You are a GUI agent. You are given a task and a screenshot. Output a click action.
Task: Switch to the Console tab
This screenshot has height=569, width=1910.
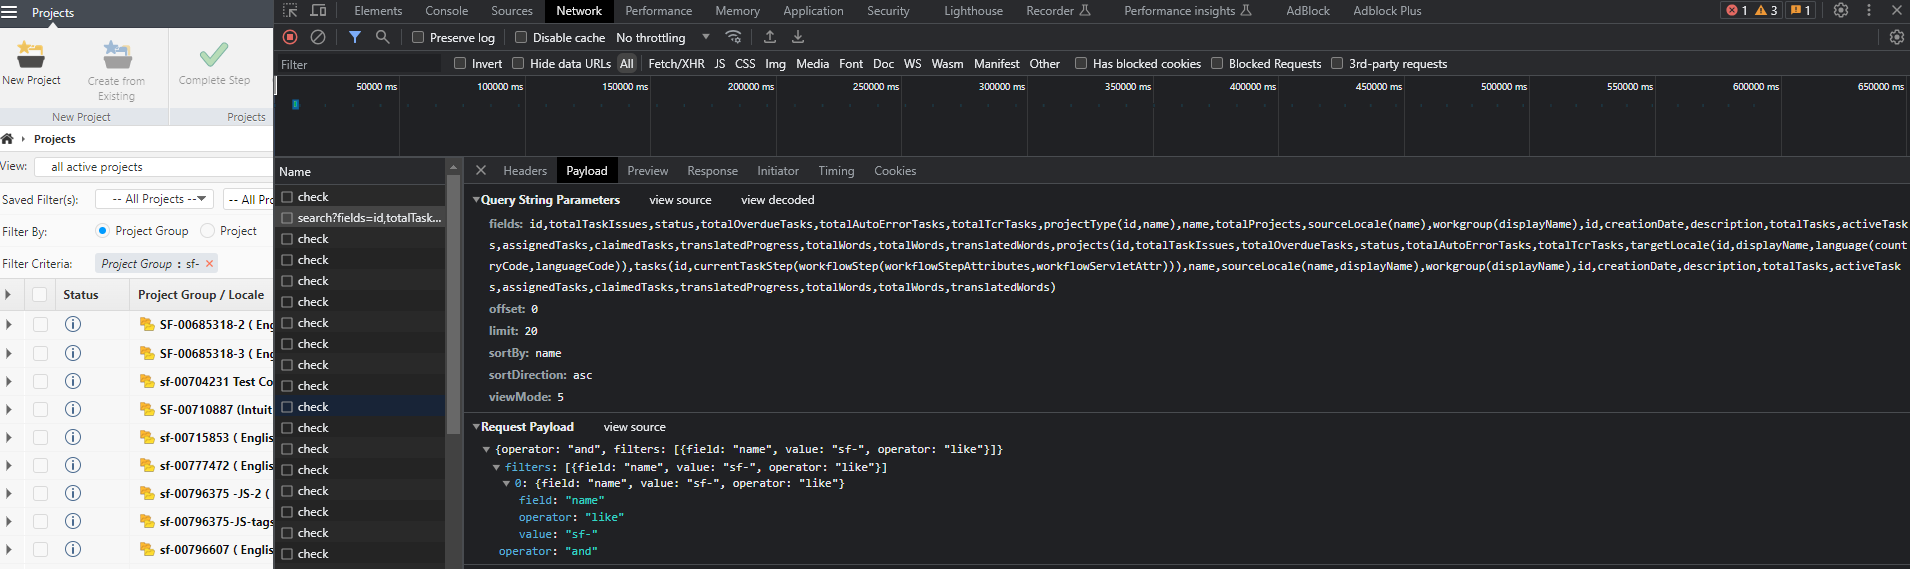tap(447, 11)
